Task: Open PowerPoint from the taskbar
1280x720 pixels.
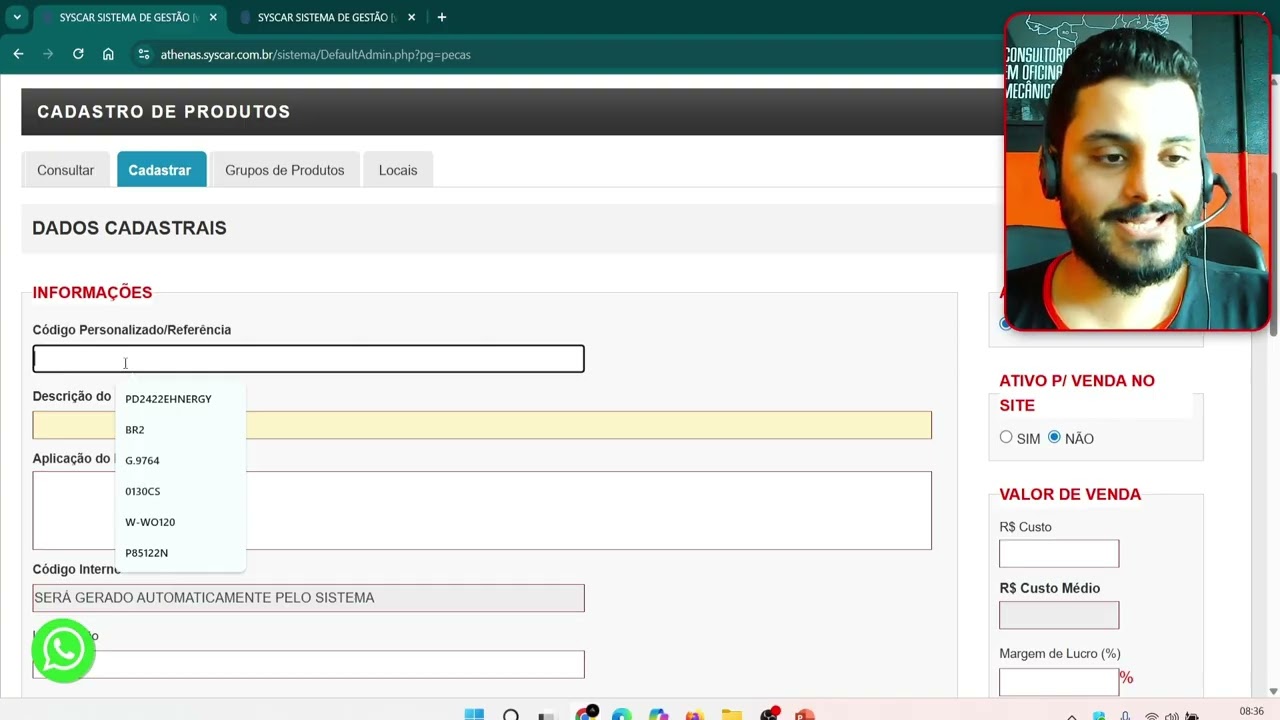Action: coord(804,714)
